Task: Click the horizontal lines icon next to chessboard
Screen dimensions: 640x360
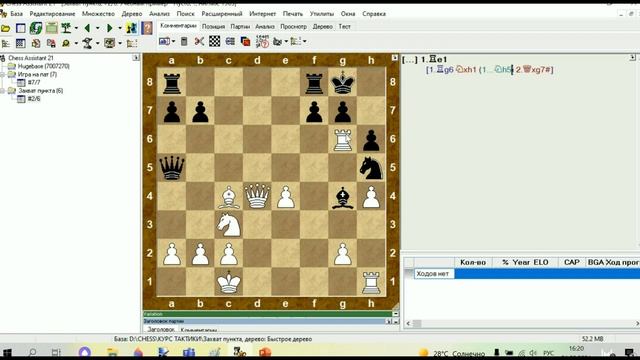Action: click(x=230, y=41)
